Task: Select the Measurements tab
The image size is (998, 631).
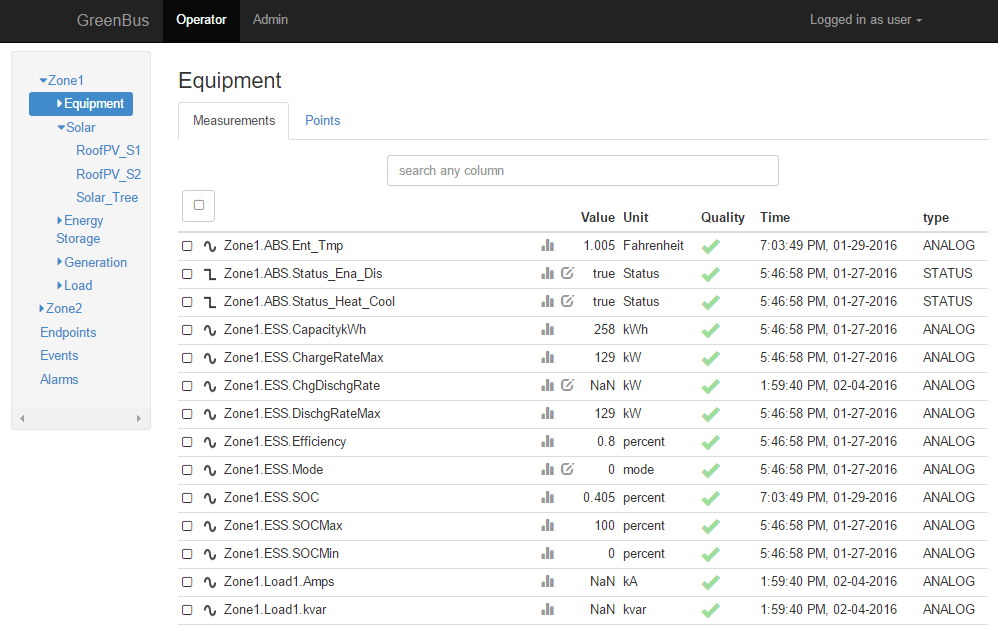Action: [234, 121]
